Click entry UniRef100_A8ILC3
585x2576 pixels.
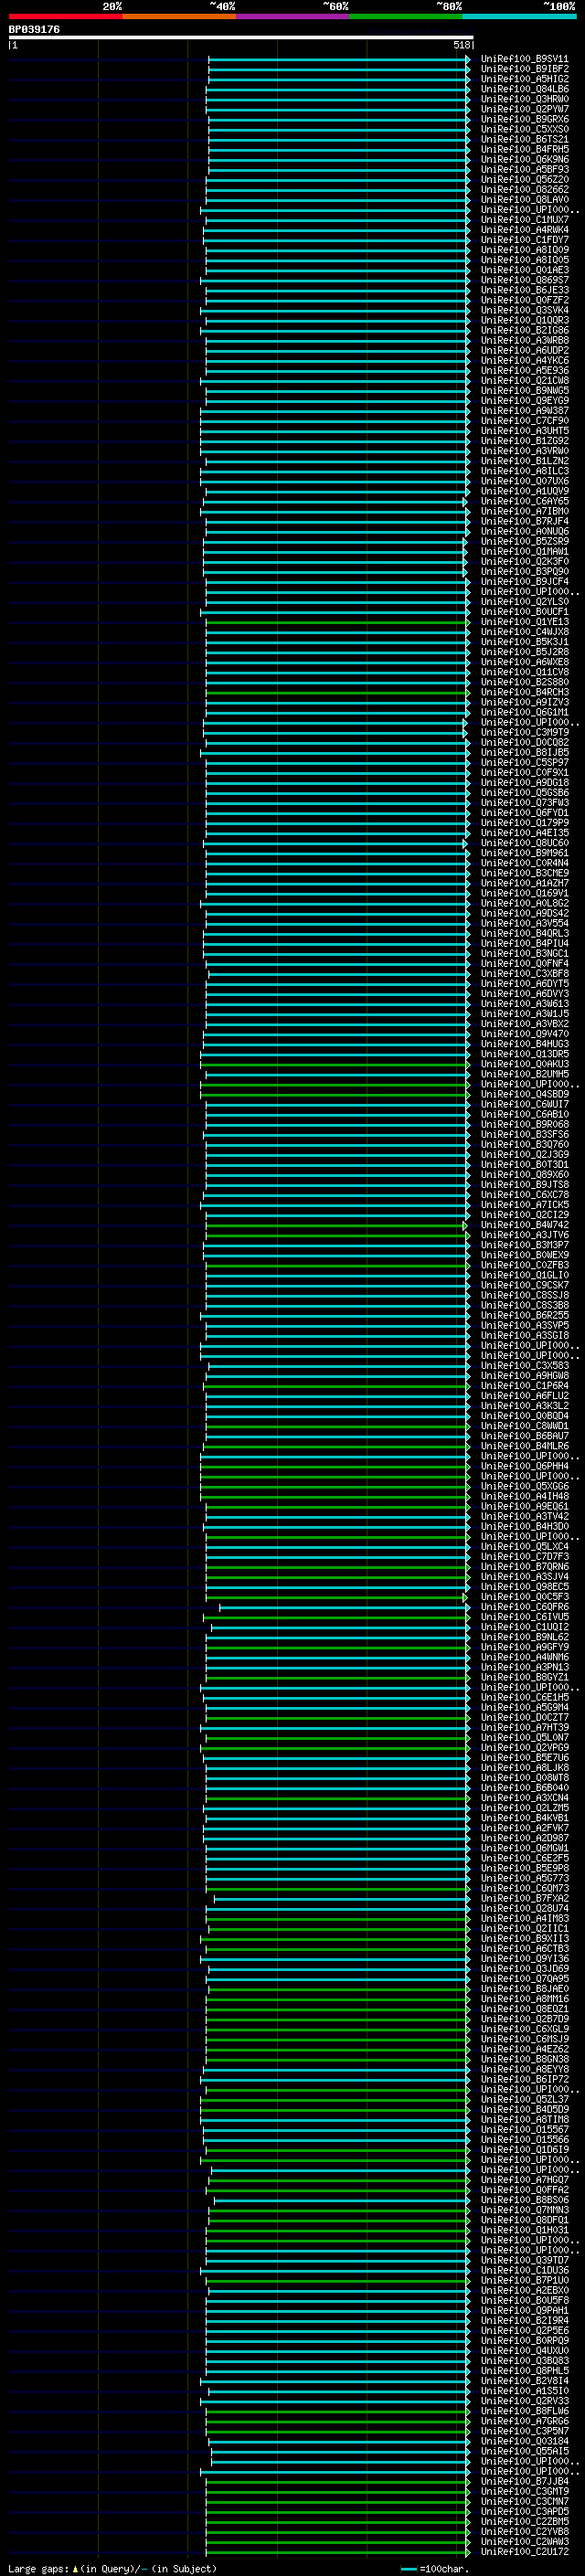click(524, 471)
